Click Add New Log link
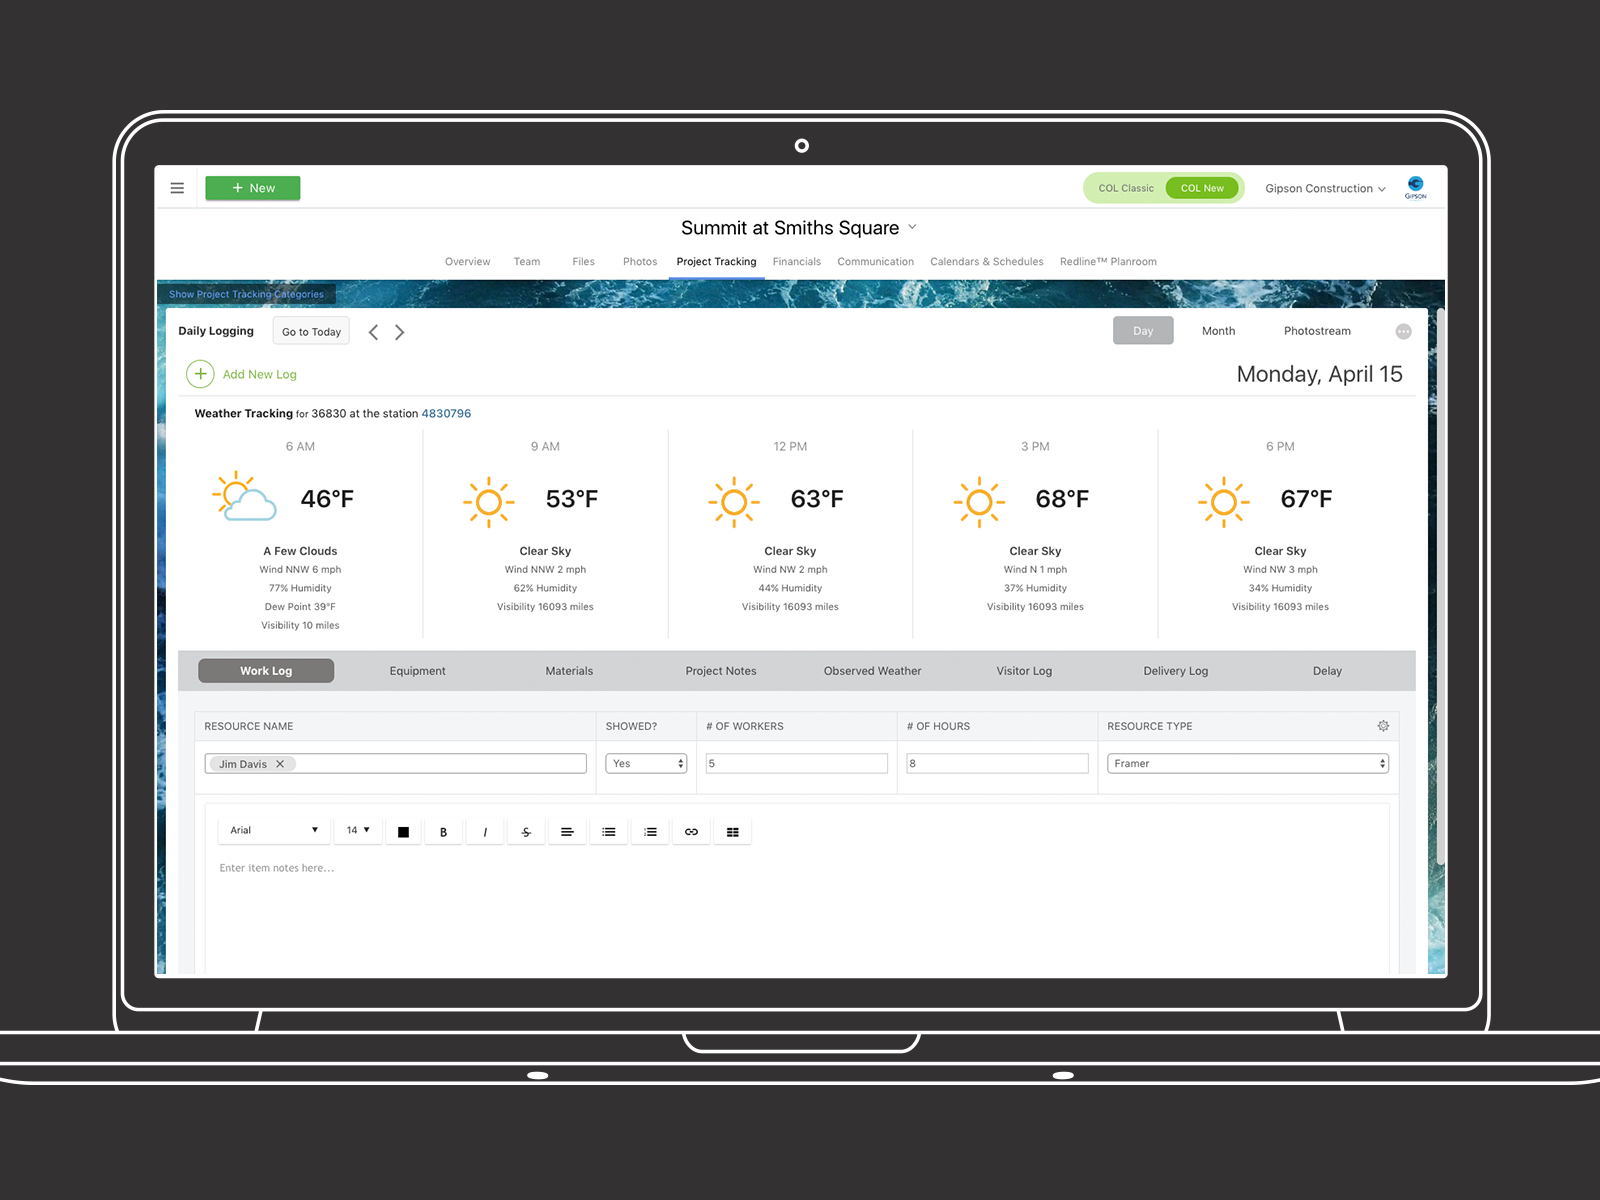 coord(260,374)
